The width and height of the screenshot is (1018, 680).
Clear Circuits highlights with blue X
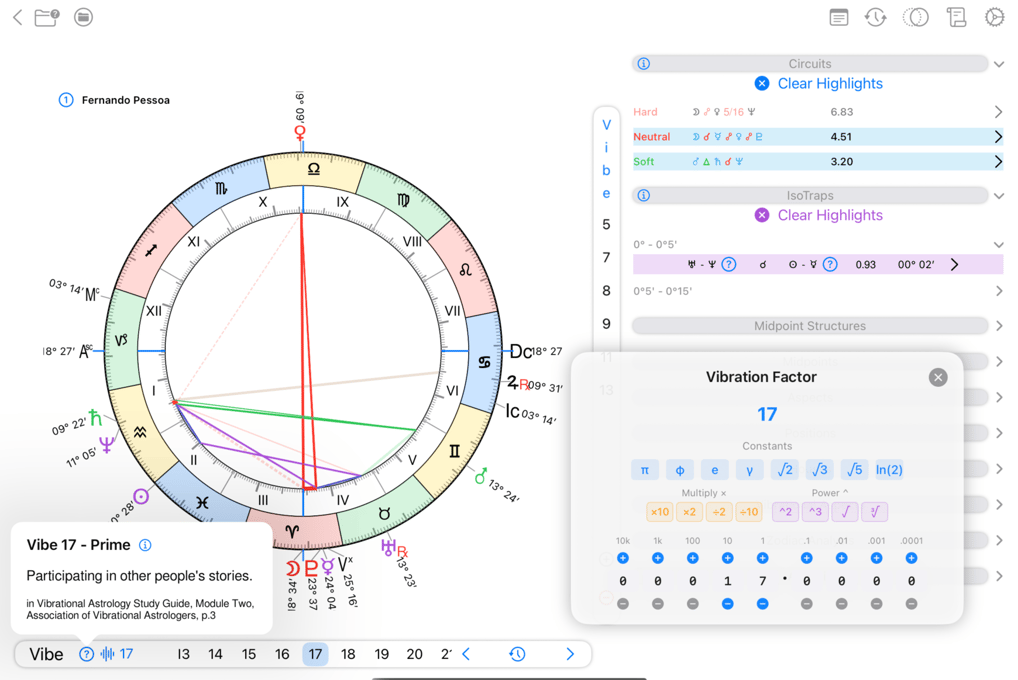click(762, 83)
